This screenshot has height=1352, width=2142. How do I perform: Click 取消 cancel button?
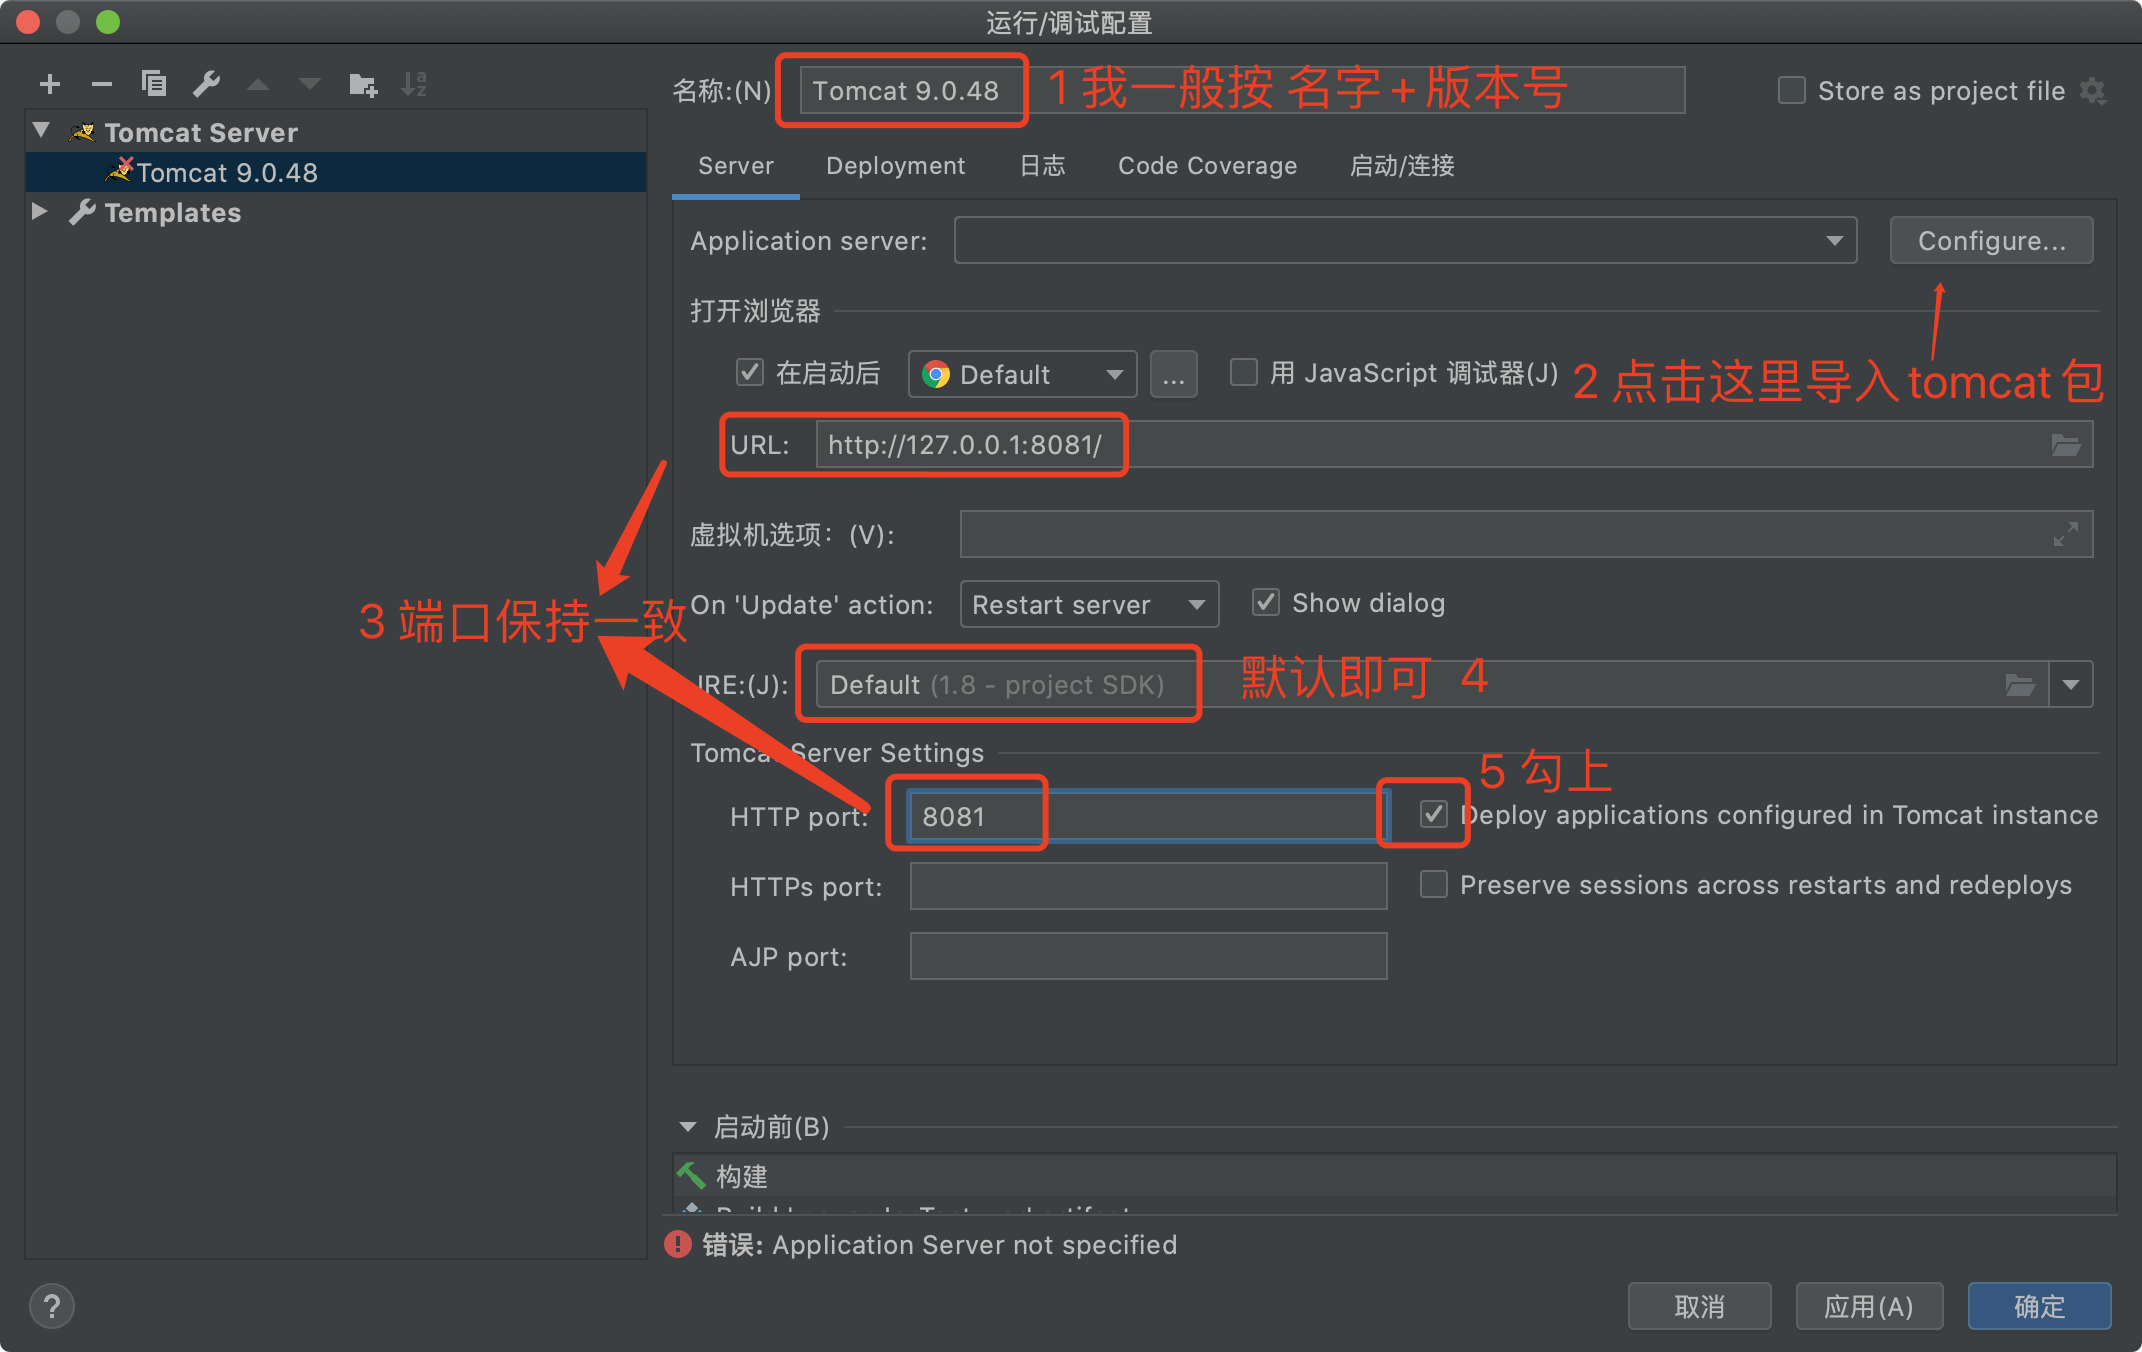click(x=1700, y=1306)
